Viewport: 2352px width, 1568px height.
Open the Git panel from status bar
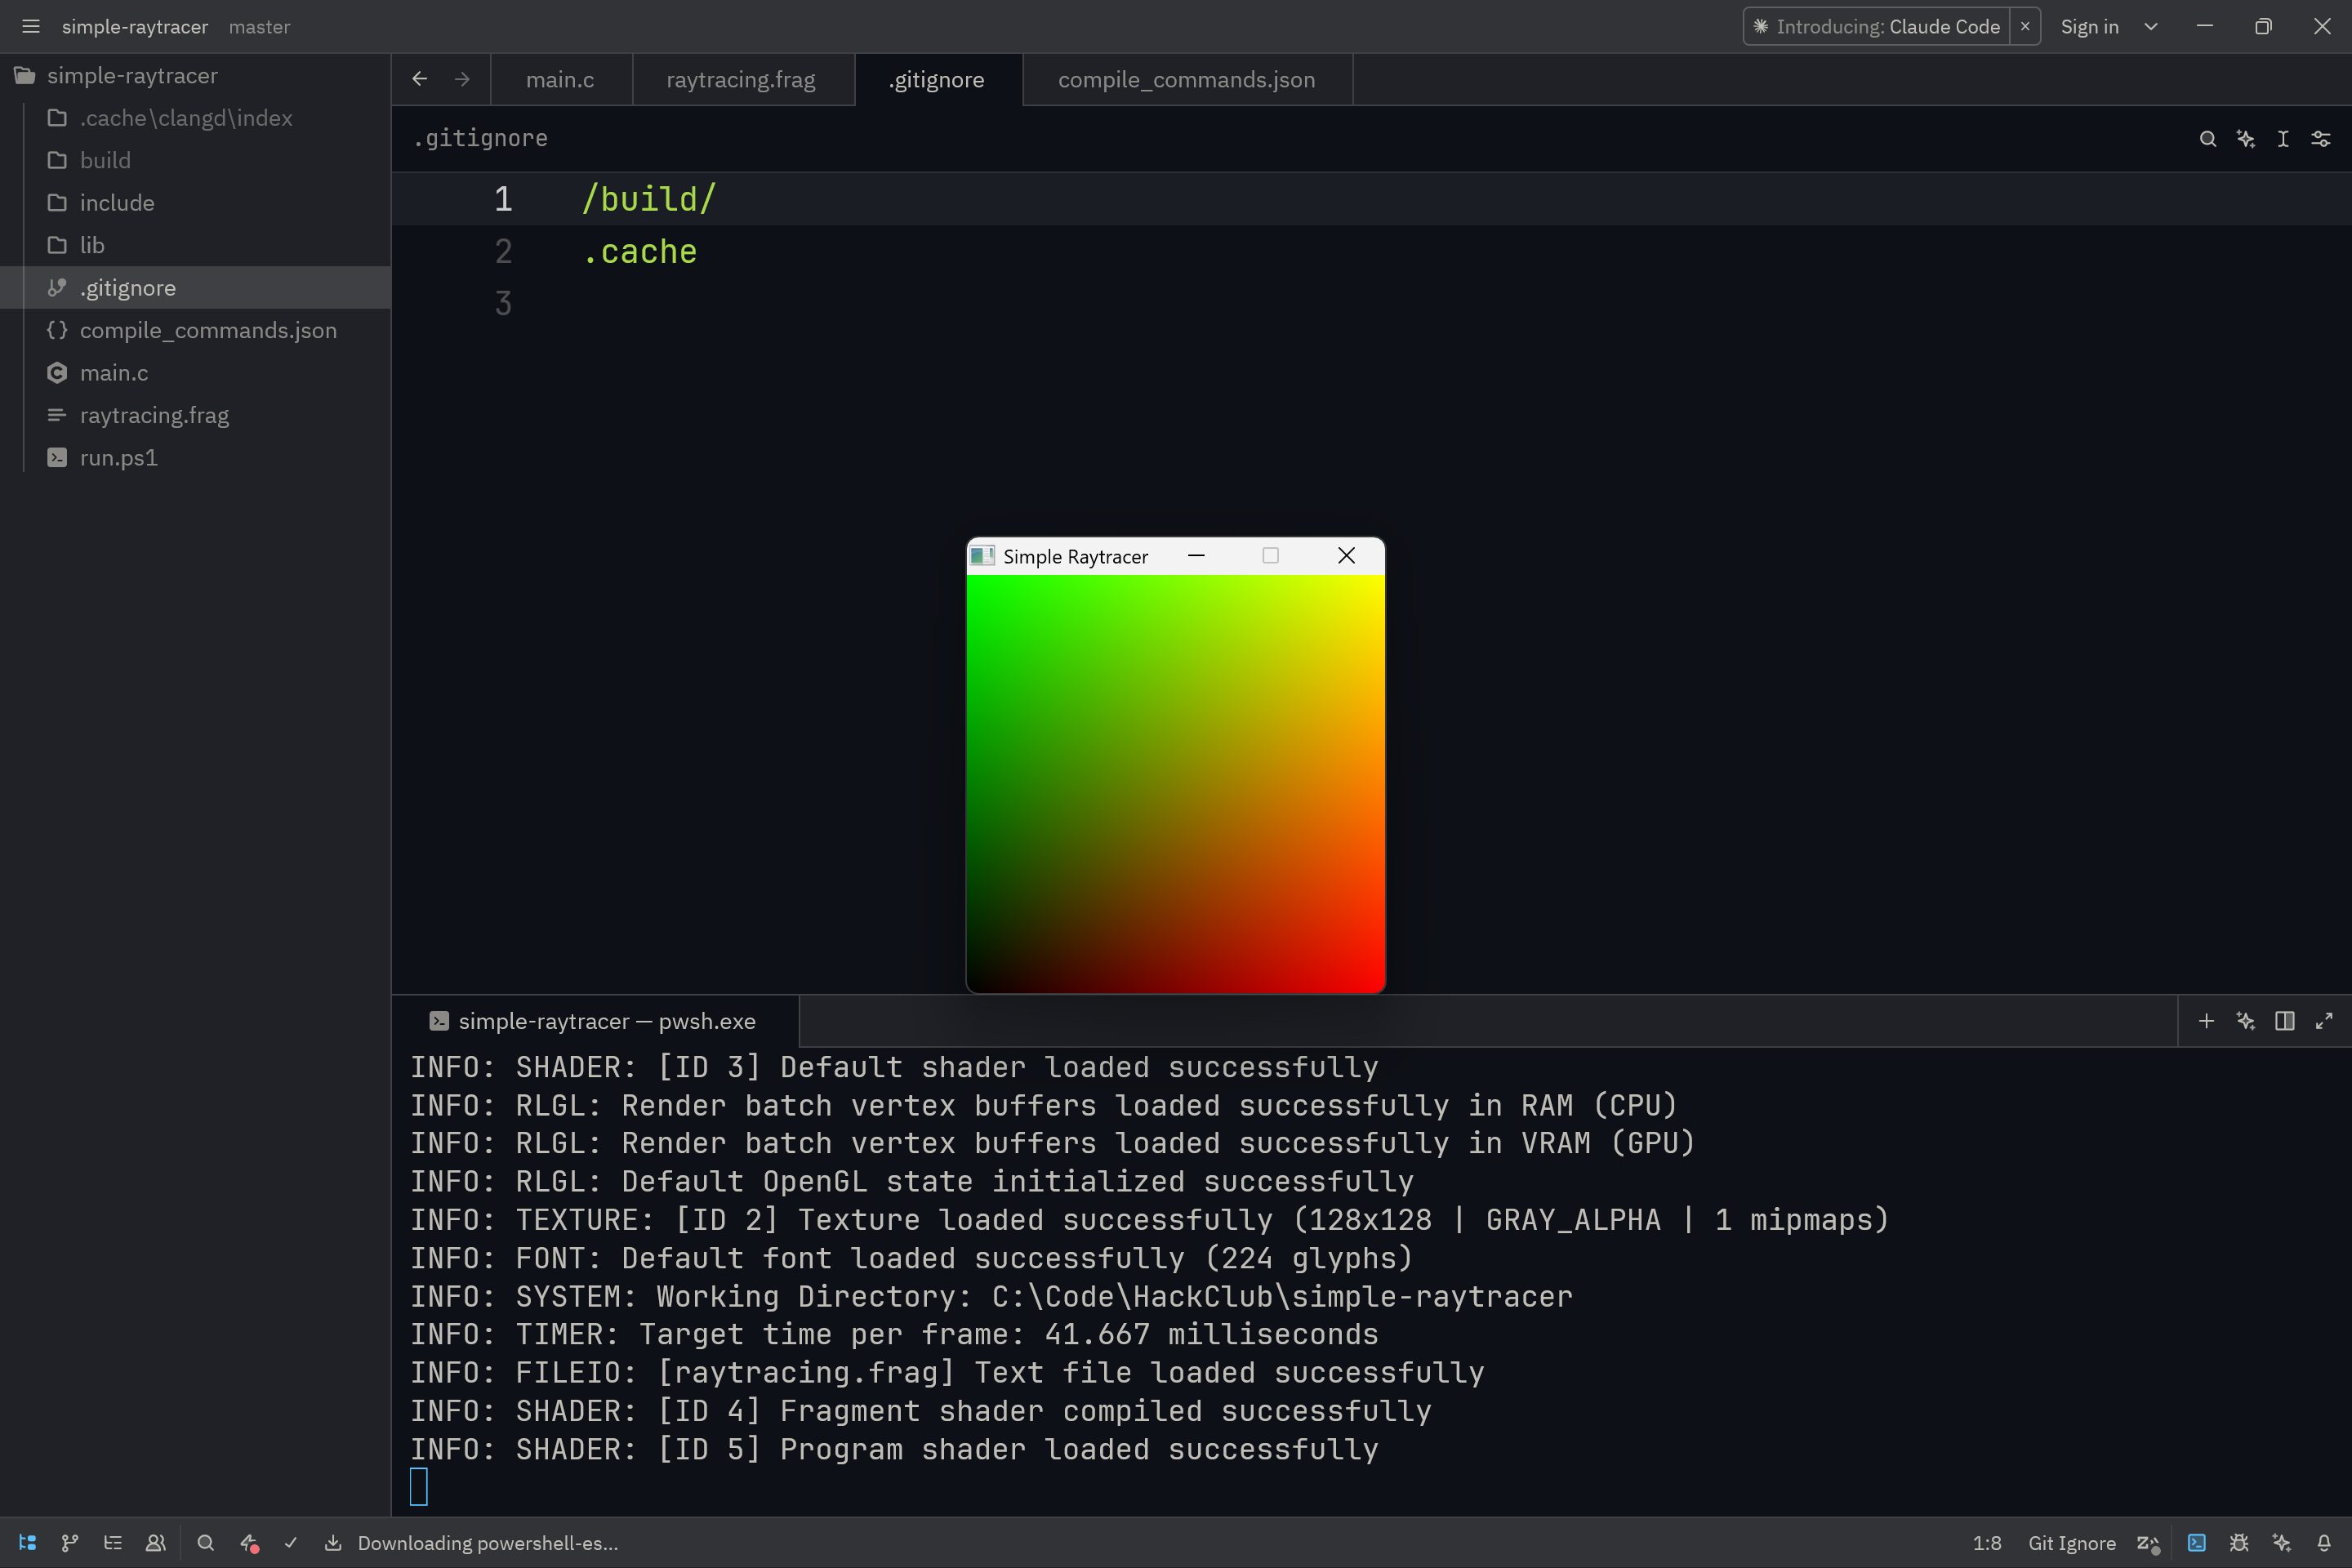69,1543
